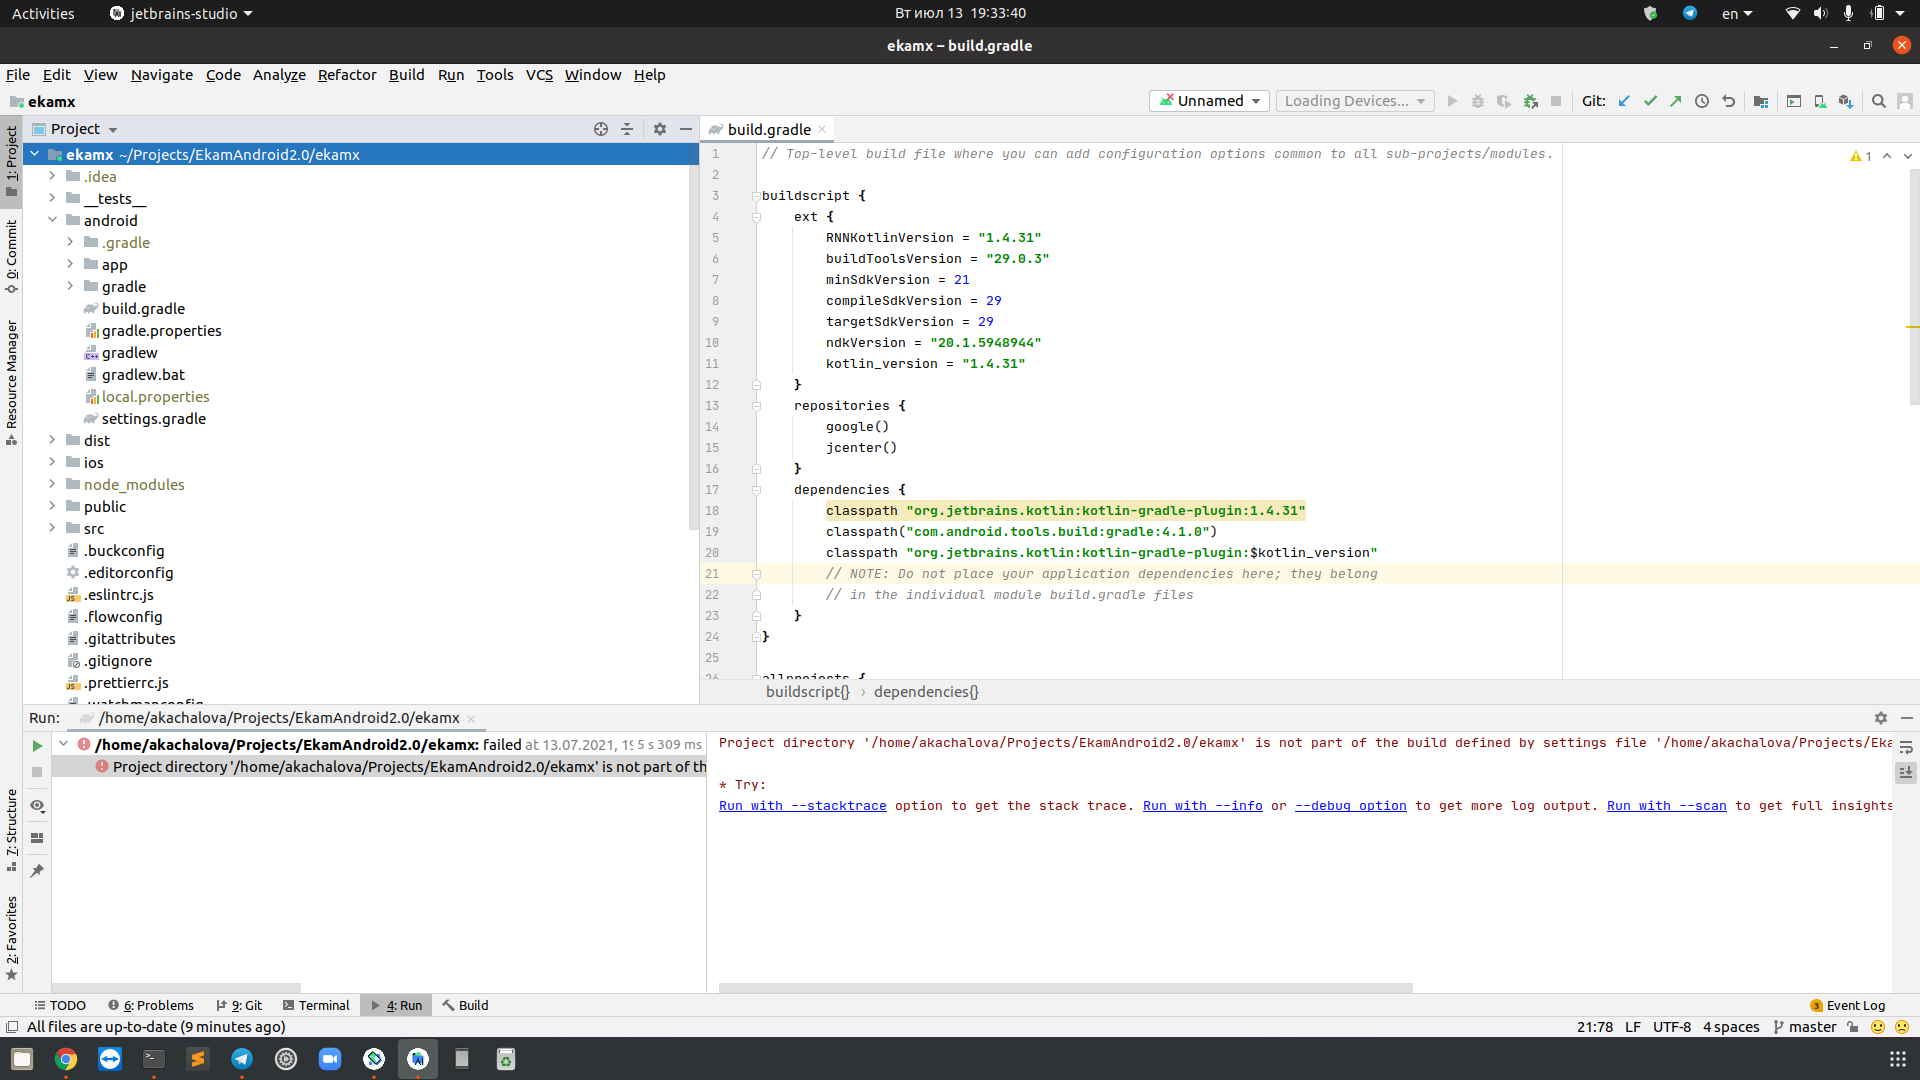Open Project Structure icon in toolbar

click(1761, 101)
